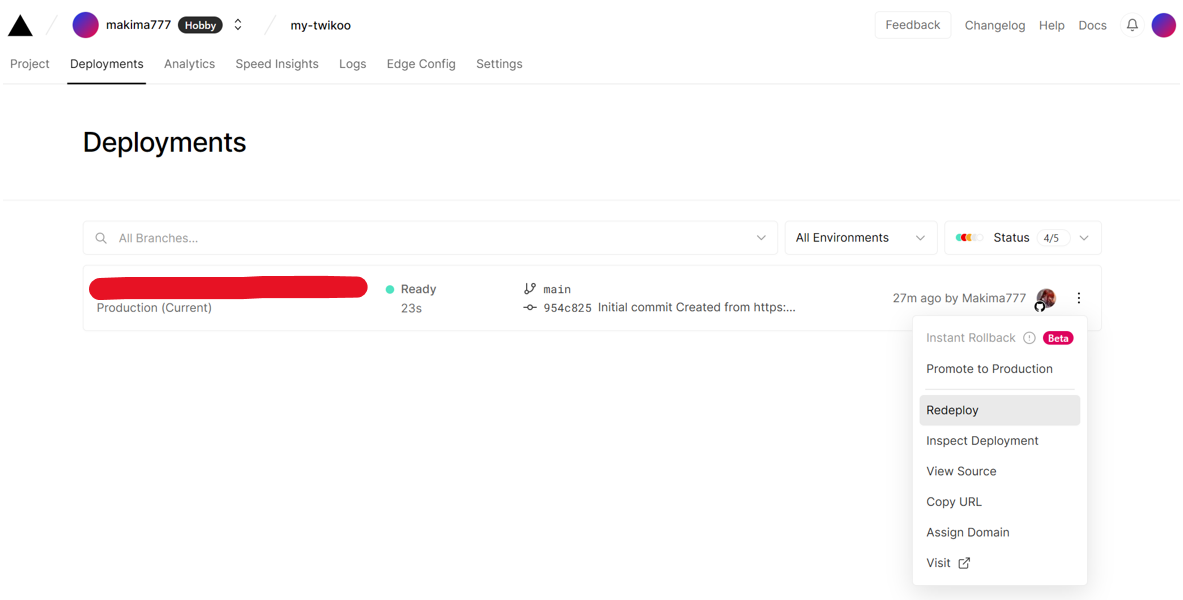
Task: Click the git branch icon beside main
Action: pyautogui.click(x=530, y=289)
